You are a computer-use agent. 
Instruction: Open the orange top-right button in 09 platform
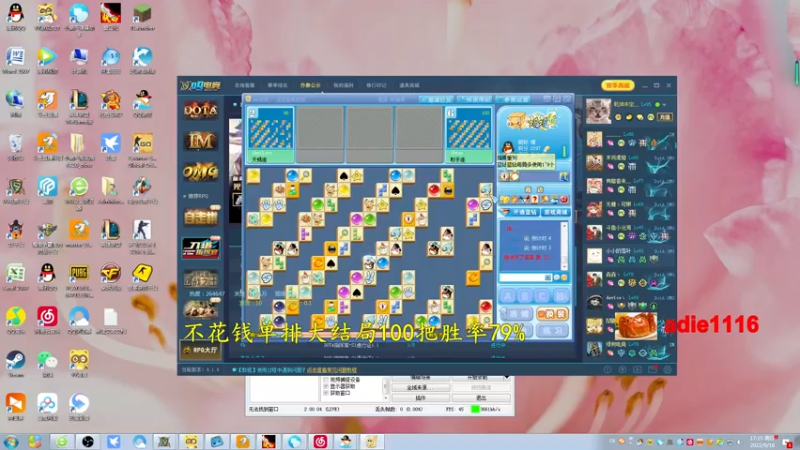tap(618, 85)
